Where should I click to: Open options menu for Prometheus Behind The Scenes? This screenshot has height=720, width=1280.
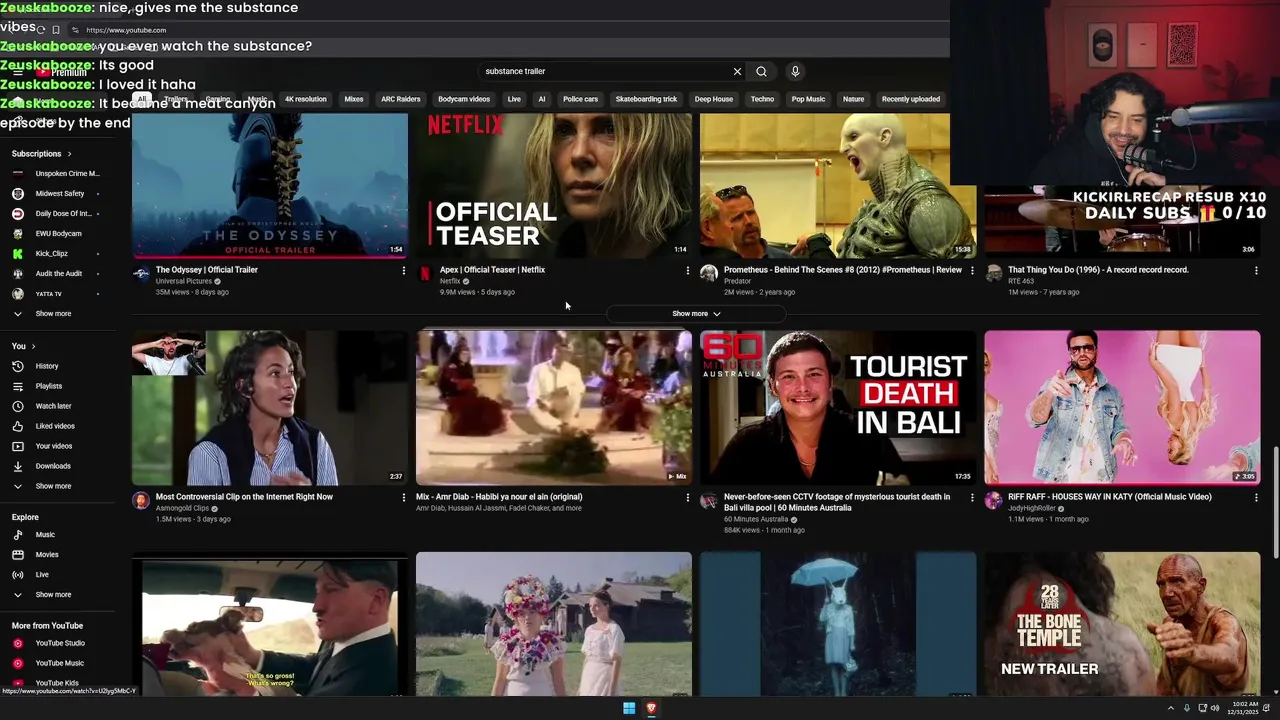pos(972,270)
